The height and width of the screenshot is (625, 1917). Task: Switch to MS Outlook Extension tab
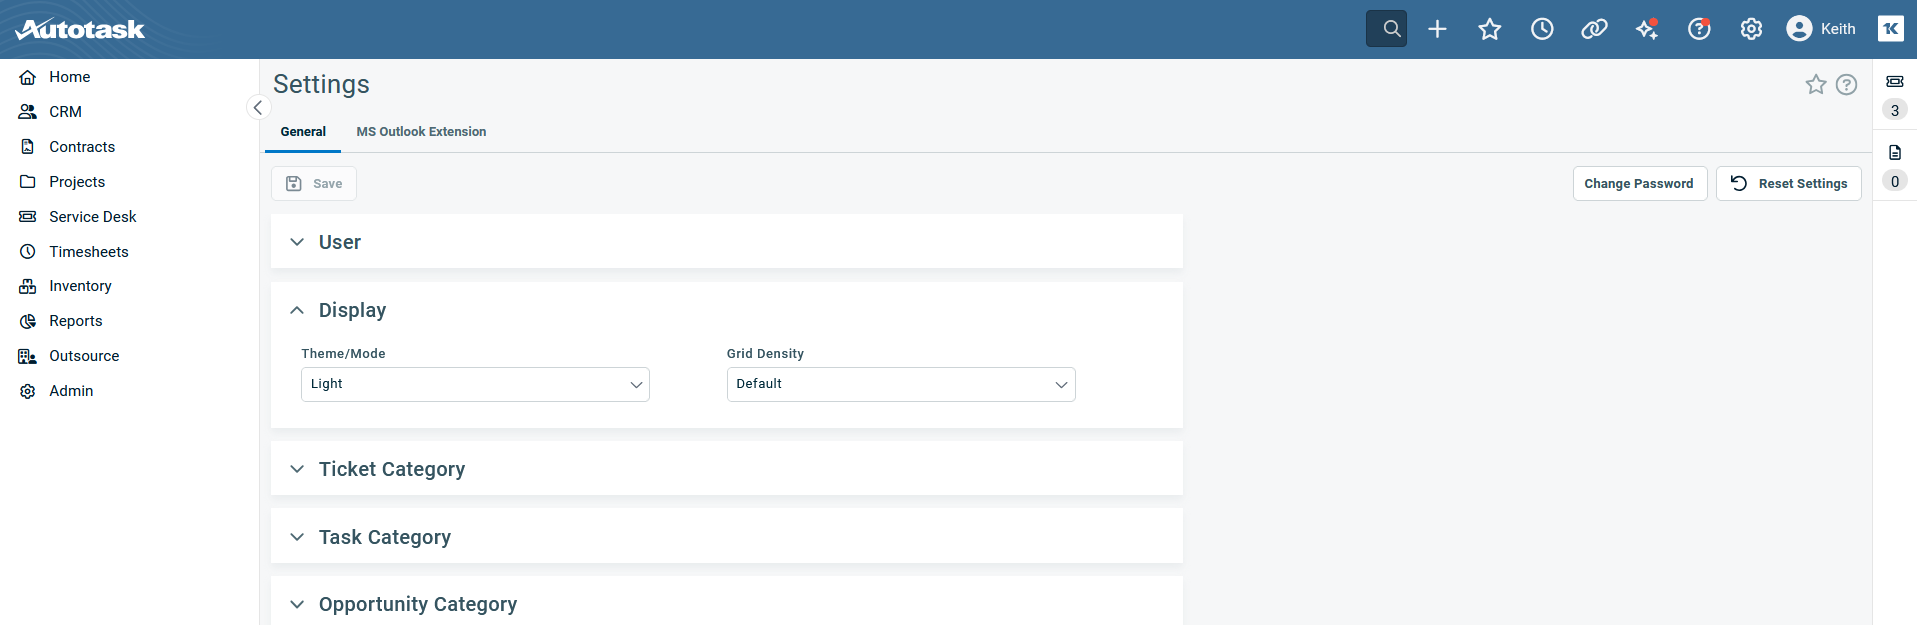pyautogui.click(x=421, y=132)
